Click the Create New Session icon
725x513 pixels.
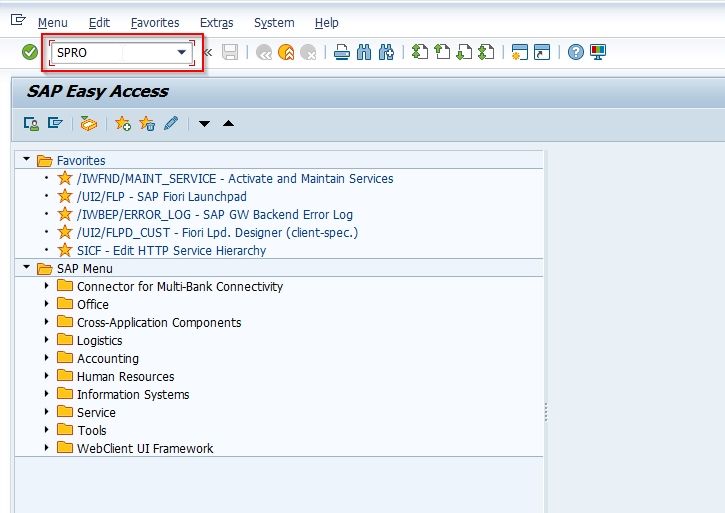(519, 52)
